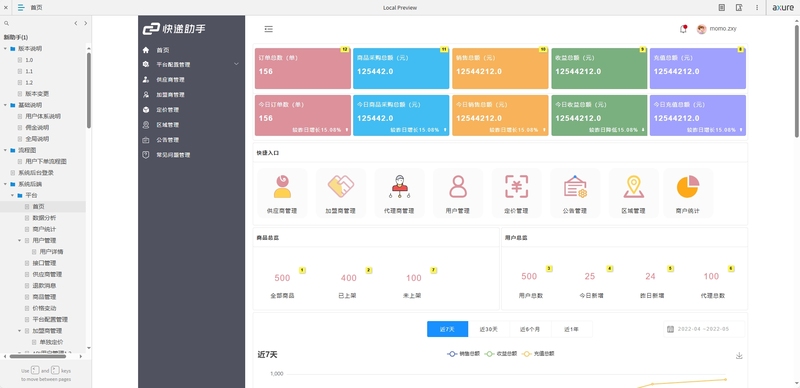Click the axure logo in the top right
Viewport: 800px width, 388px height.
point(783,8)
